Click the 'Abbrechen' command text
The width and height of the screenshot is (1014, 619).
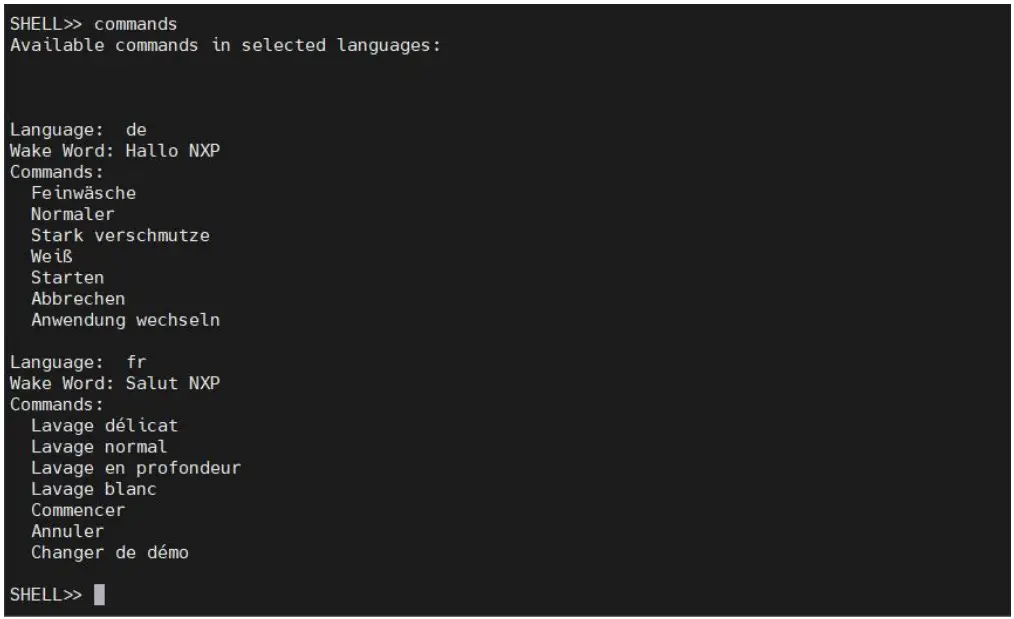pos(78,299)
